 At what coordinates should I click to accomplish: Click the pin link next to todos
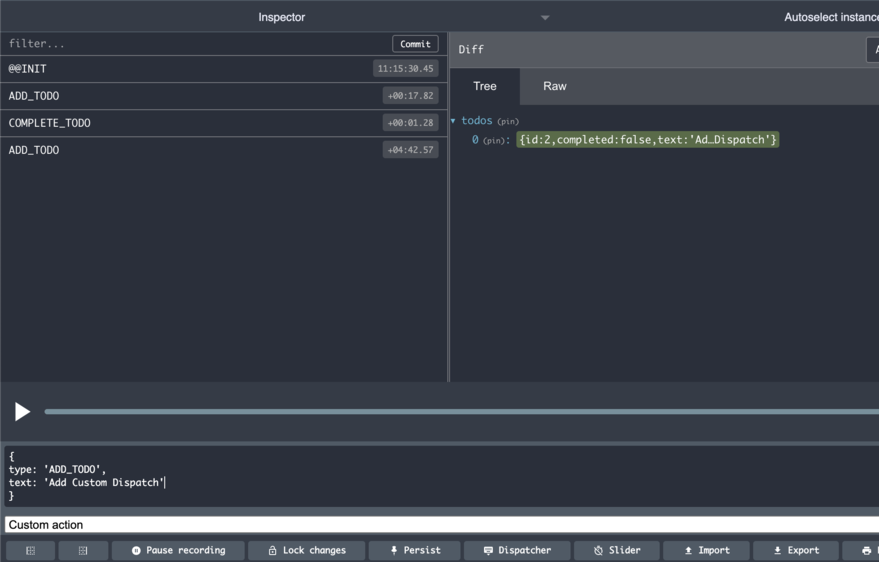coord(508,122)
